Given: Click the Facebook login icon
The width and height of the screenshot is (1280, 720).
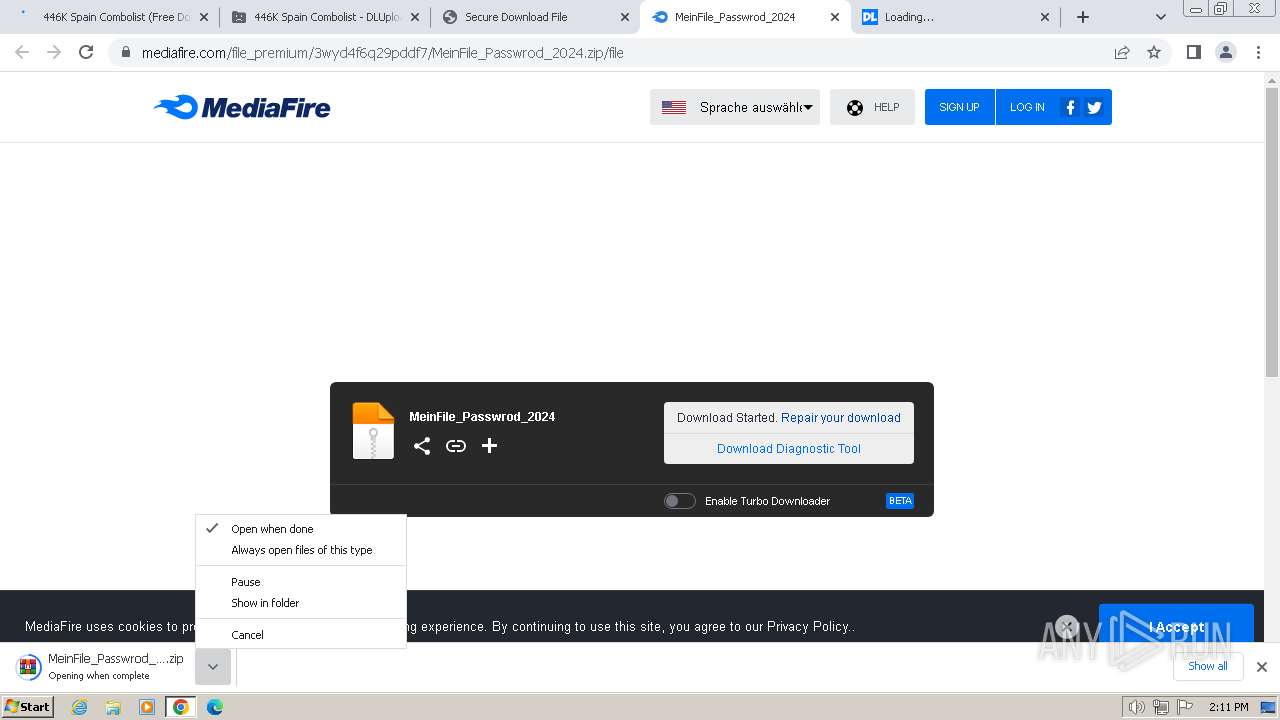Looking at the screenshot, I should [x=1070, y=107].
